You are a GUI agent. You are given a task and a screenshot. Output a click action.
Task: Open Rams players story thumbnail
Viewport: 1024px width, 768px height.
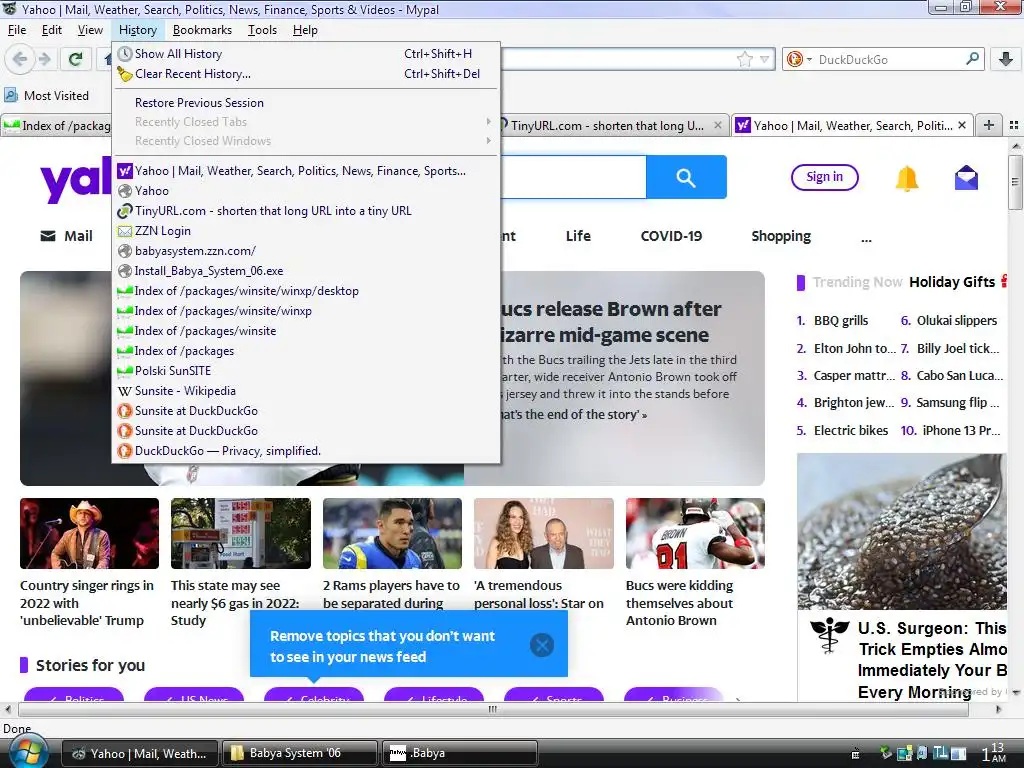tap(392, 534)
